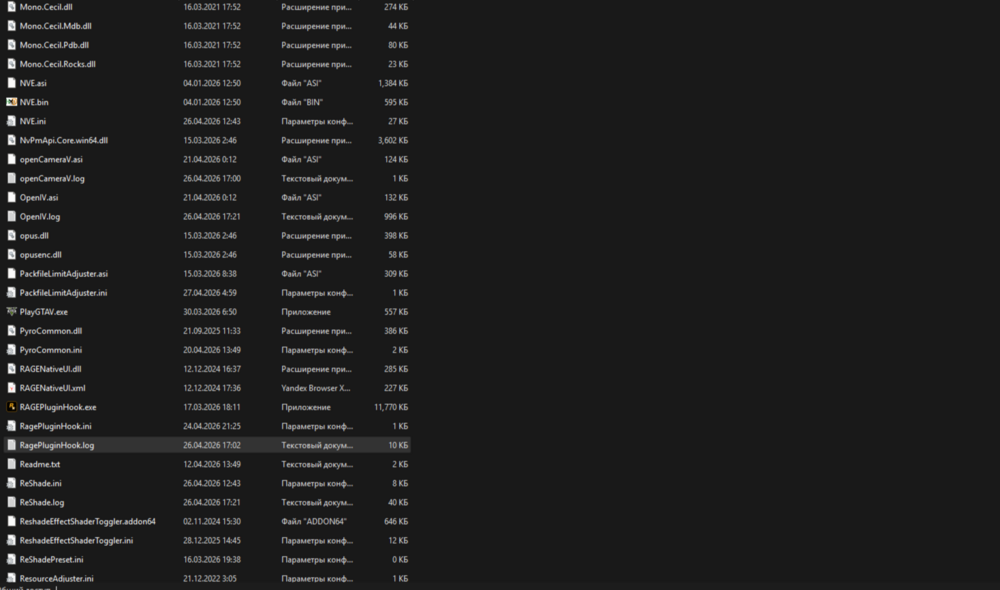Click the 996 КБ size of OpenIV.log
The height and width of the screenshot is (590, 1000).
click(x=396, y=217)
